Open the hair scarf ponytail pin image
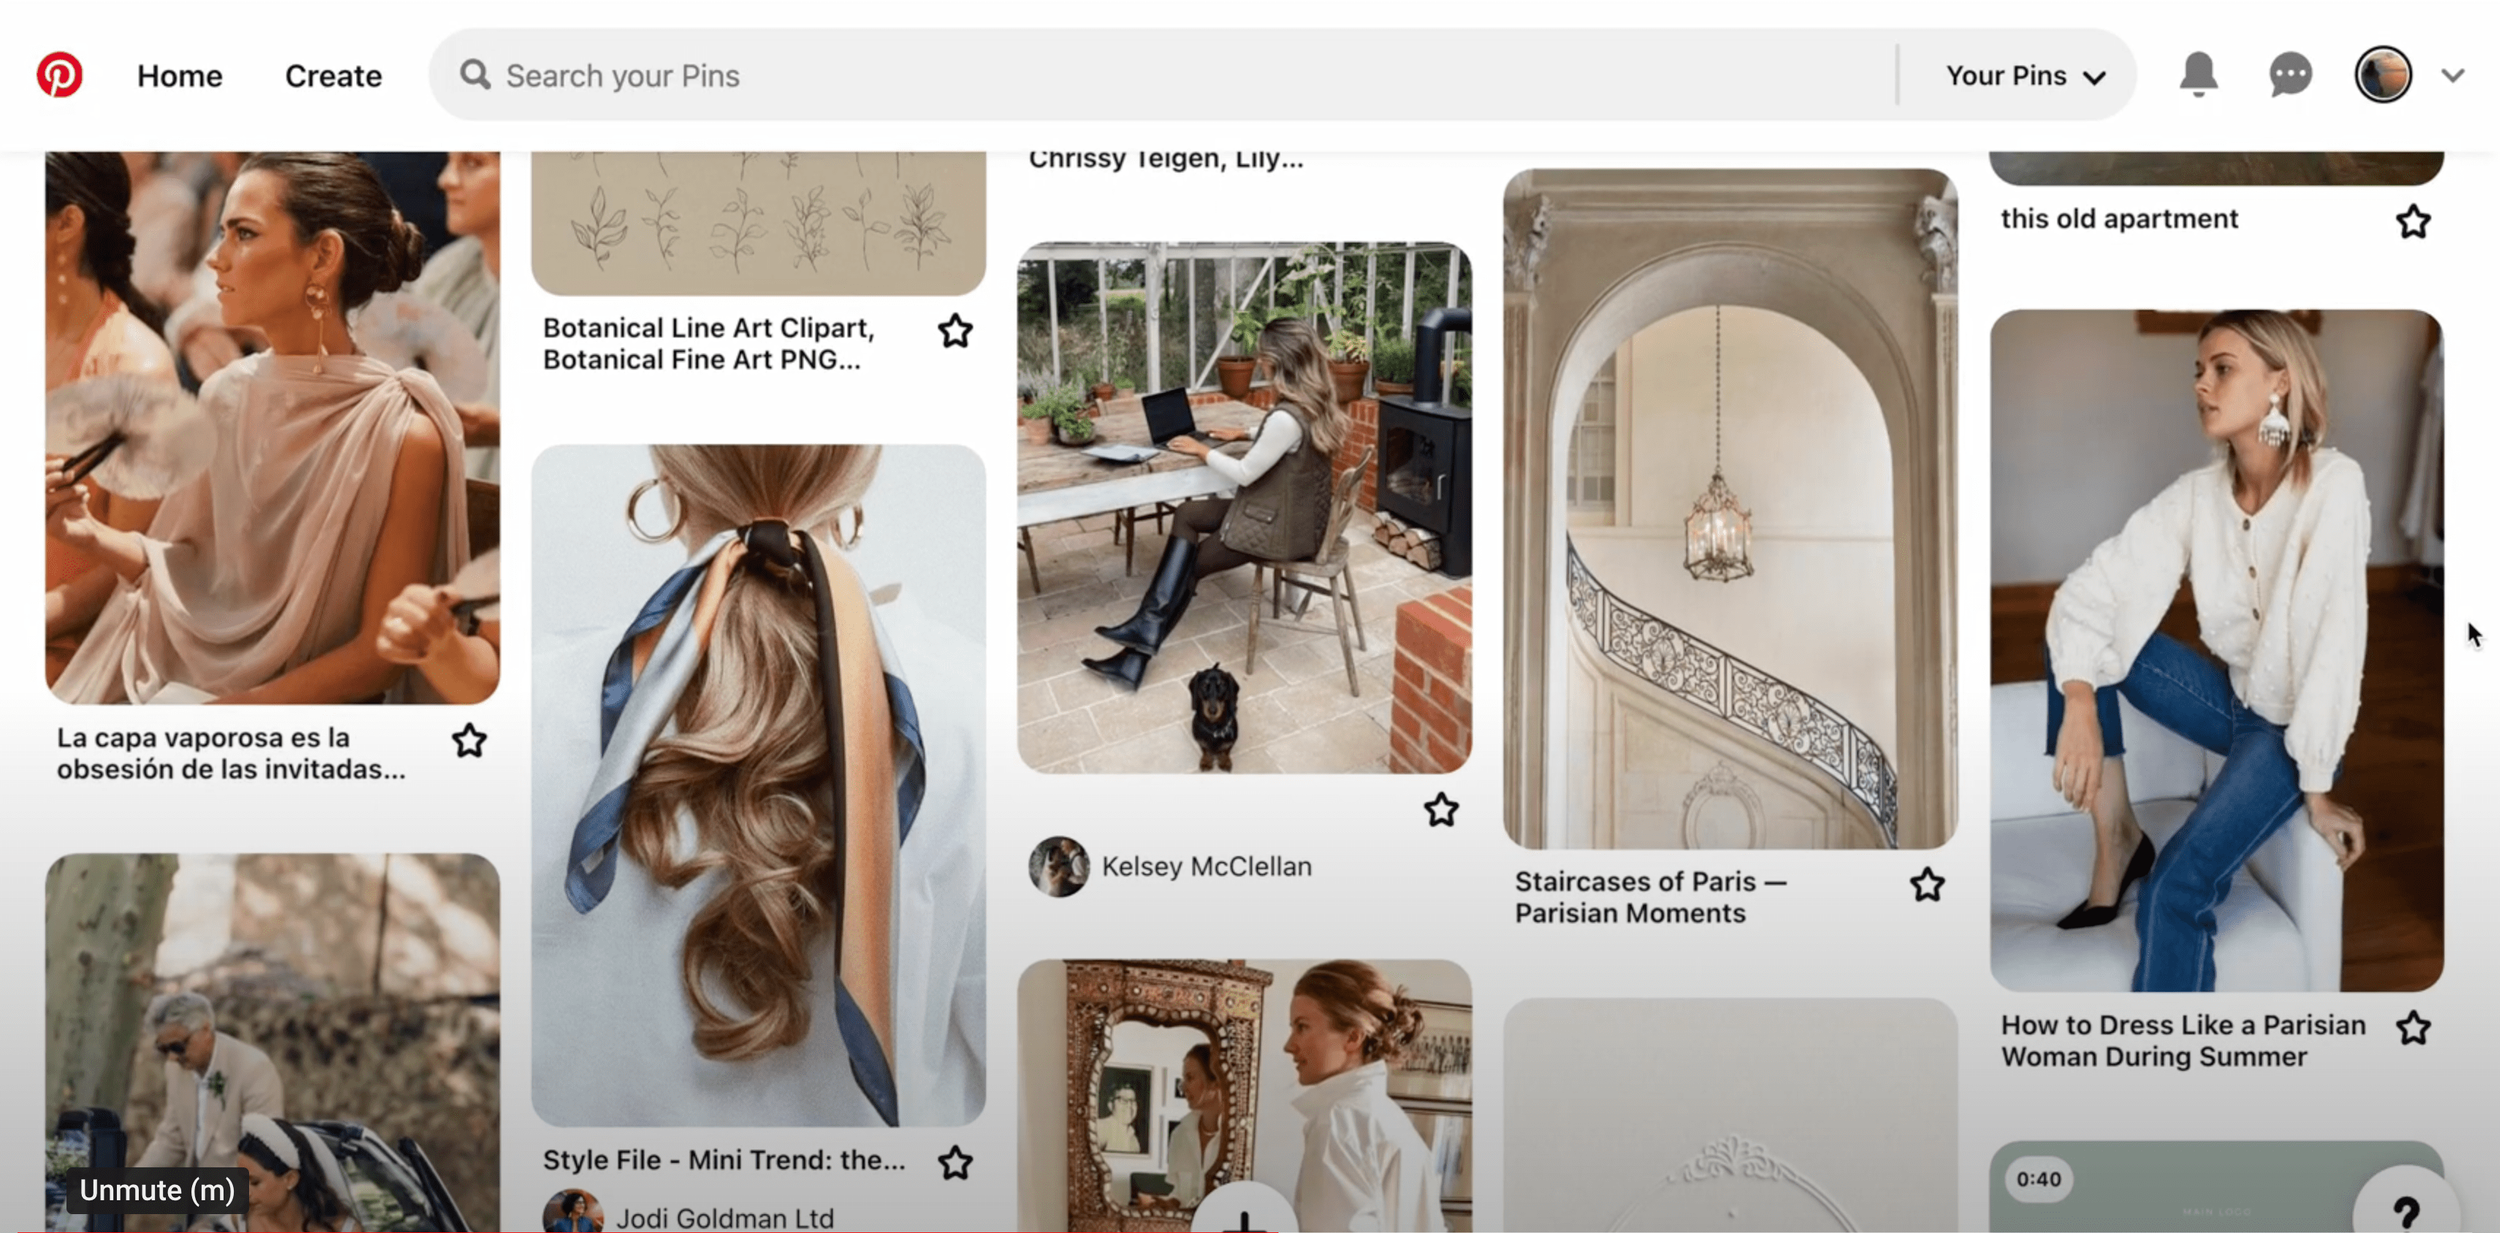The width and height of the screenshot is (2500, 1233). (x=758, y=785)
